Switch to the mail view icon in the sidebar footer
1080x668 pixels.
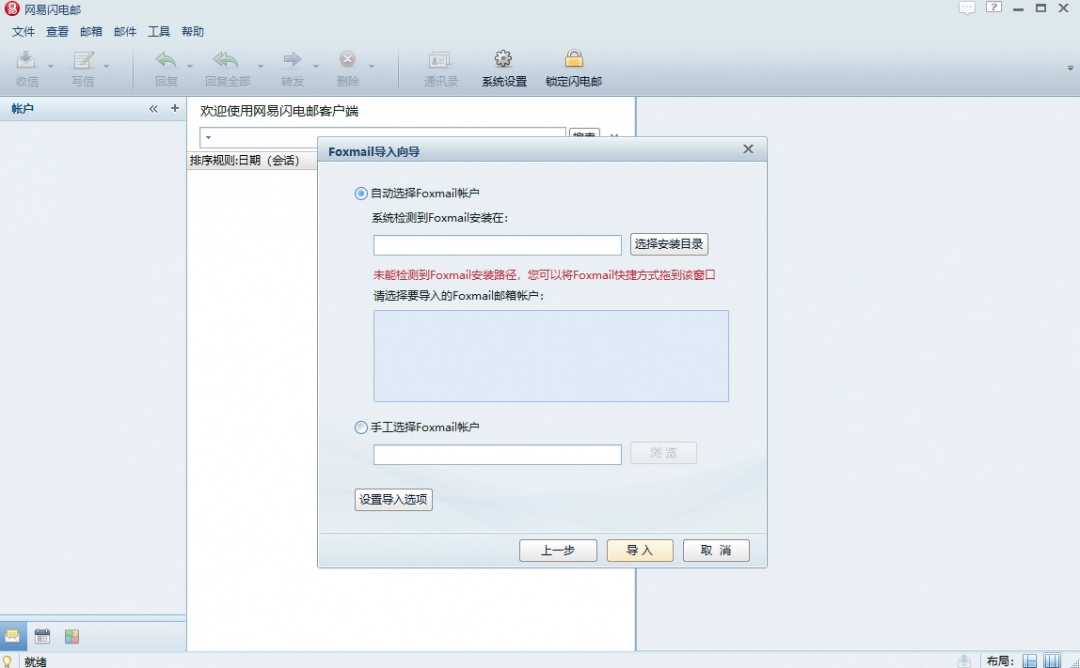pyautogui.click(x=12, y=636)
